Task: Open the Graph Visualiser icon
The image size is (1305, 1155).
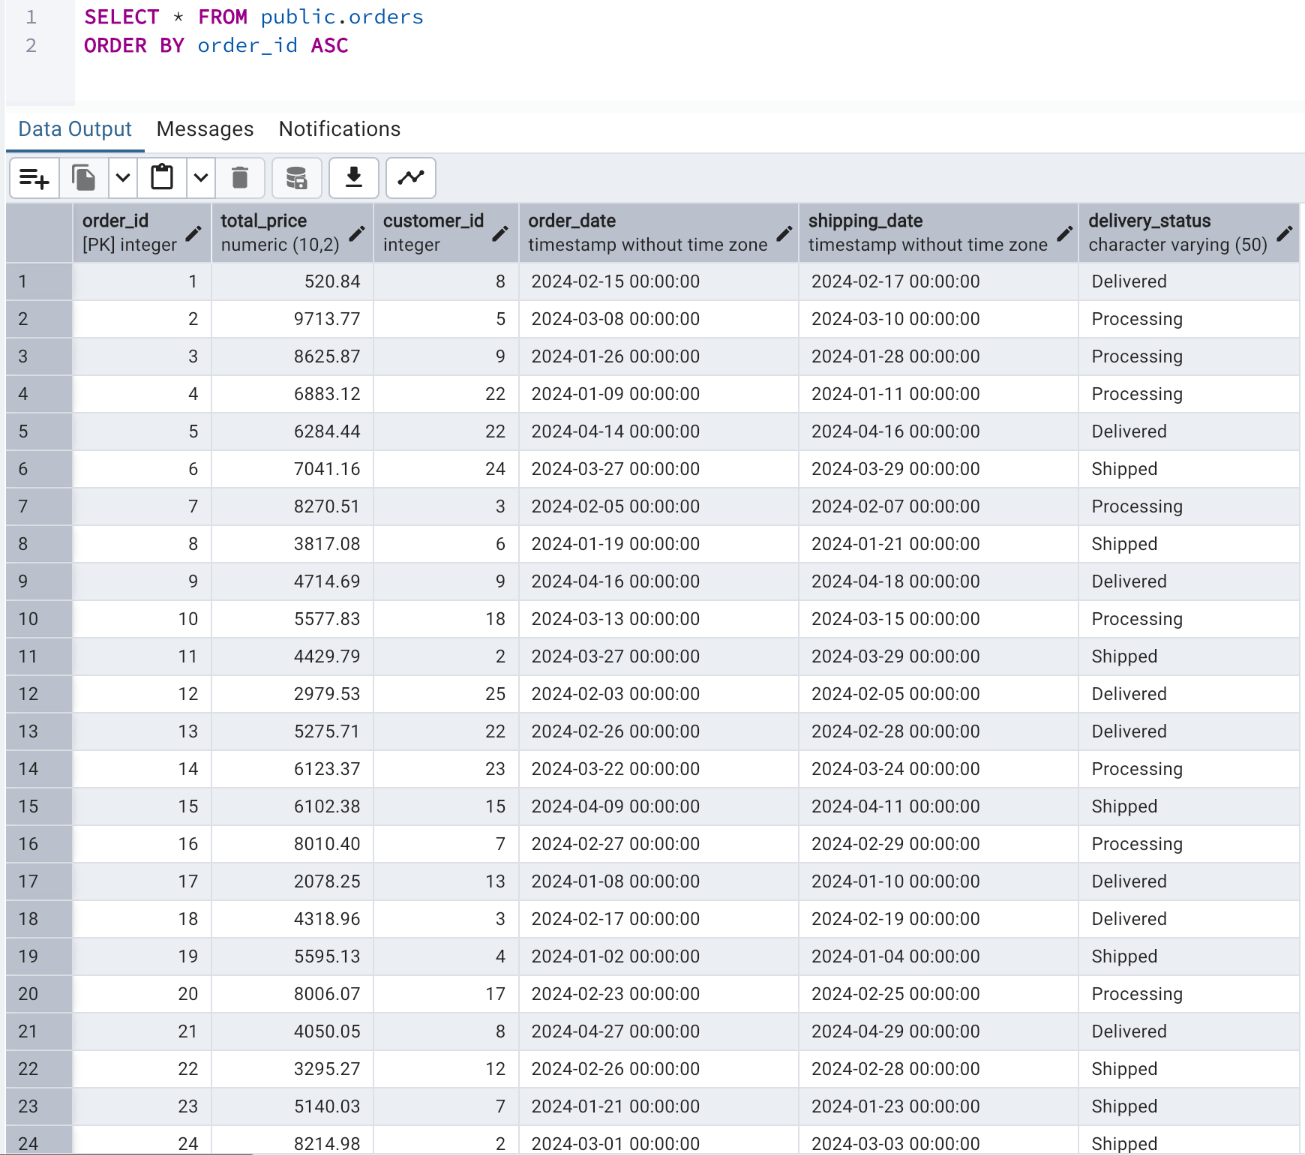Action: point(411,178)
